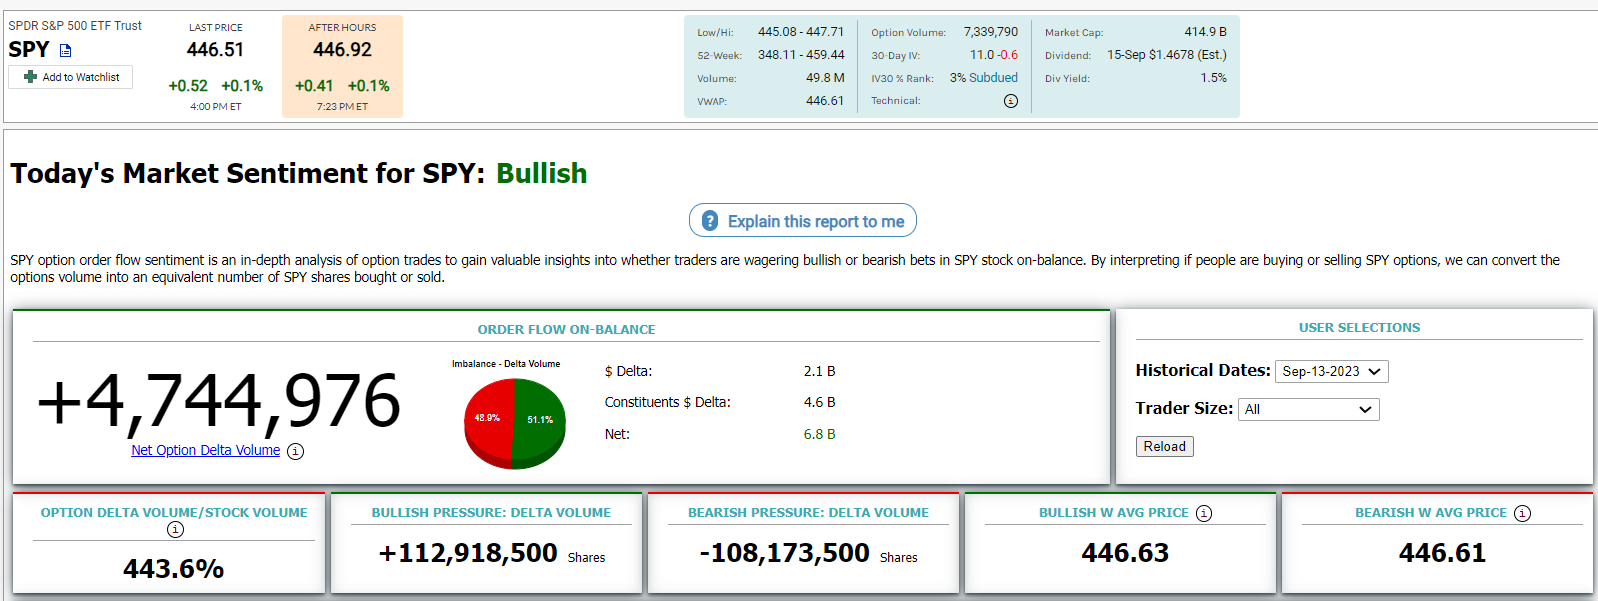Click the Div Yield value 1.5%
1598x601 pixels.
(1214, 78)
